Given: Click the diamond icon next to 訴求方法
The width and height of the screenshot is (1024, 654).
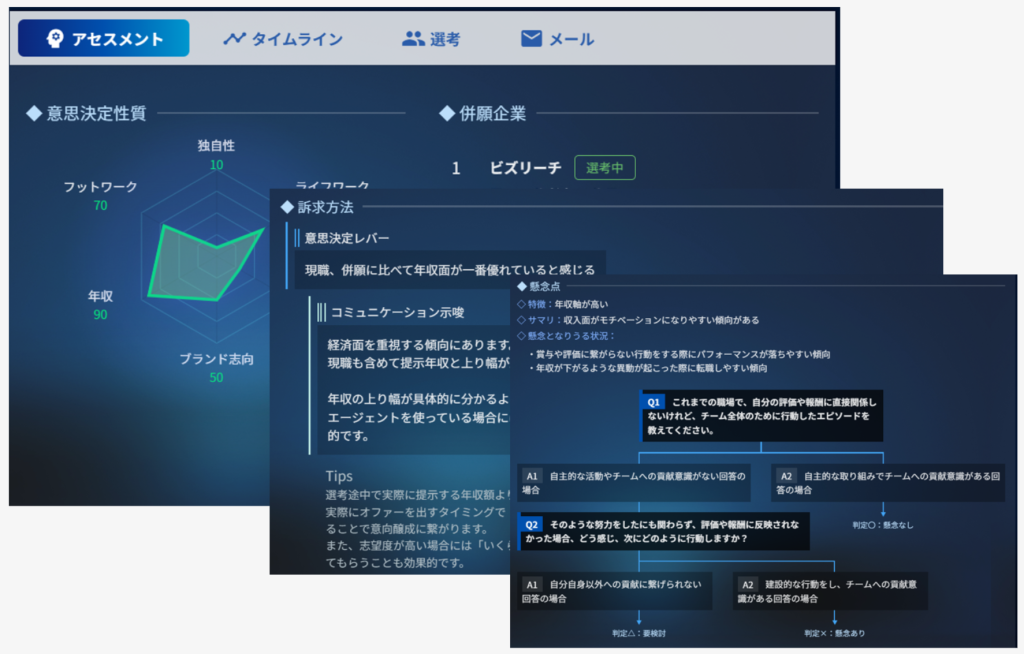Looking at the screenshot, I should pos(288,207).
